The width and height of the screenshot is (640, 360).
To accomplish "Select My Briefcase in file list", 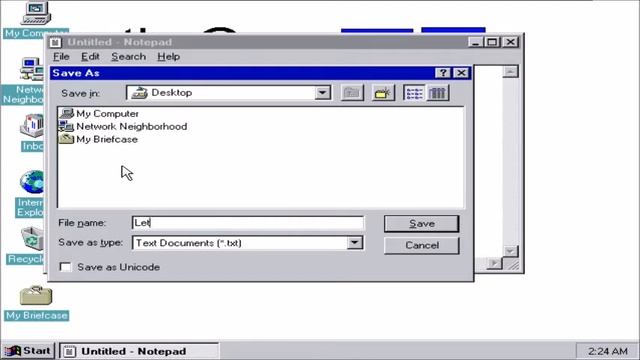I will click(x=98, y=139).
